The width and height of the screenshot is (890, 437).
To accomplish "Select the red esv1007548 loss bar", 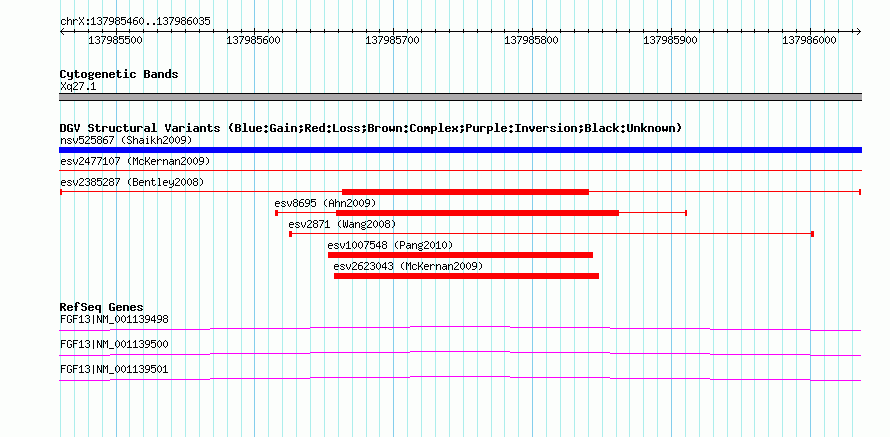I will click(x=460, y=255).
